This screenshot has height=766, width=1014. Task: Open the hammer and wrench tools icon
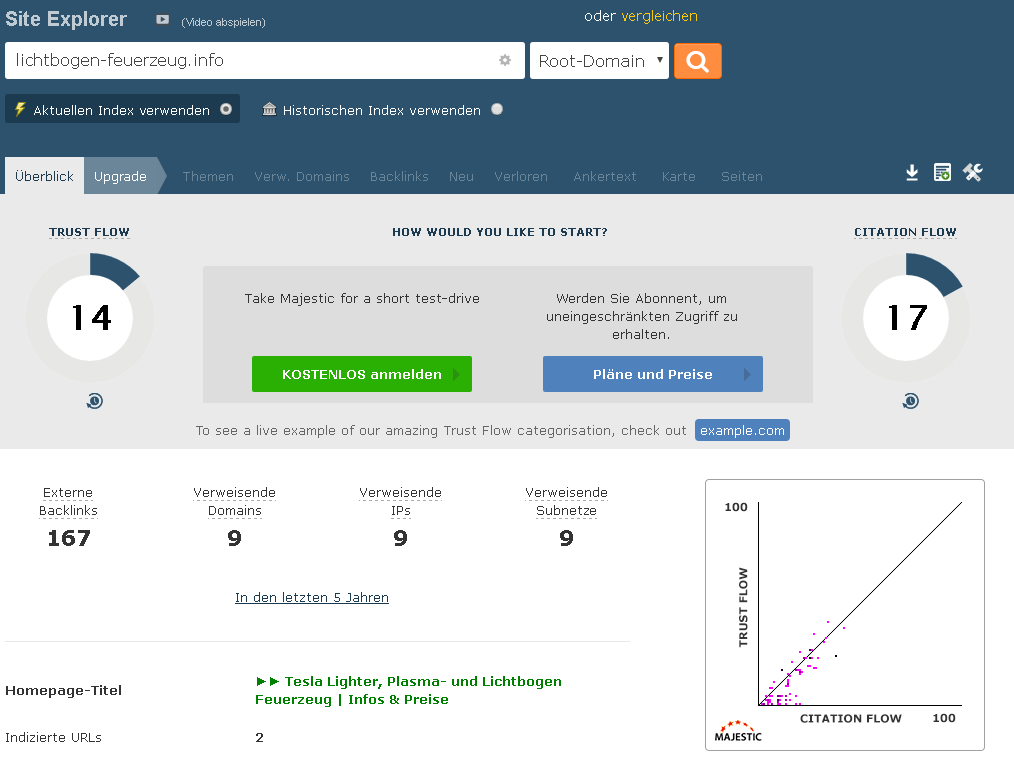click(x=973, y=173)
